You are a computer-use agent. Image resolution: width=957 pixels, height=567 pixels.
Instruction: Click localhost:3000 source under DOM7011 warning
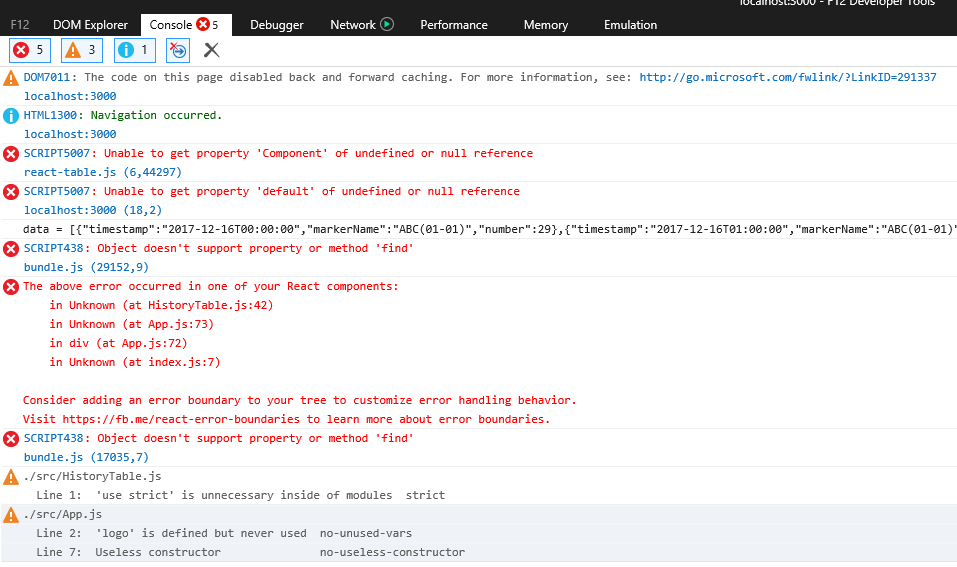pyautogui.click(x=70, y=96)
